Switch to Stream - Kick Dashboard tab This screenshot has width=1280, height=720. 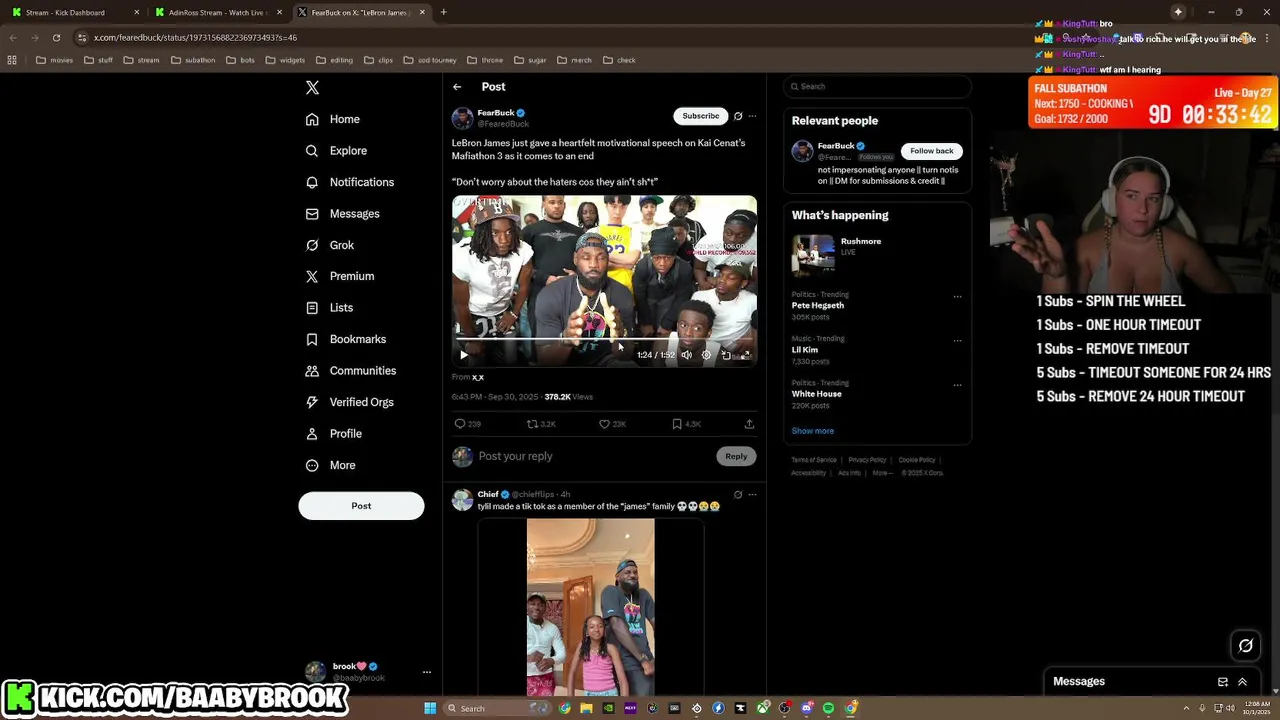pyautogui.click(x=74, y=12)
